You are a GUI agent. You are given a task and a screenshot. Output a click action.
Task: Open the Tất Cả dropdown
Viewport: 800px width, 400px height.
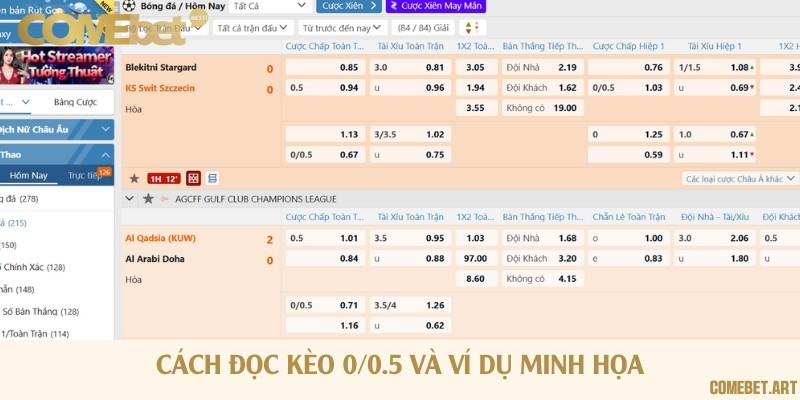coord(269,6)
